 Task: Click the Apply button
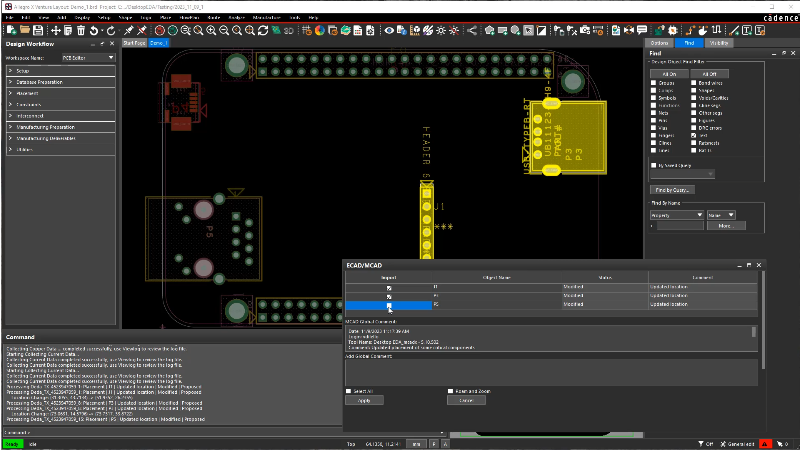pyautogui.click(x=364, y=400)
